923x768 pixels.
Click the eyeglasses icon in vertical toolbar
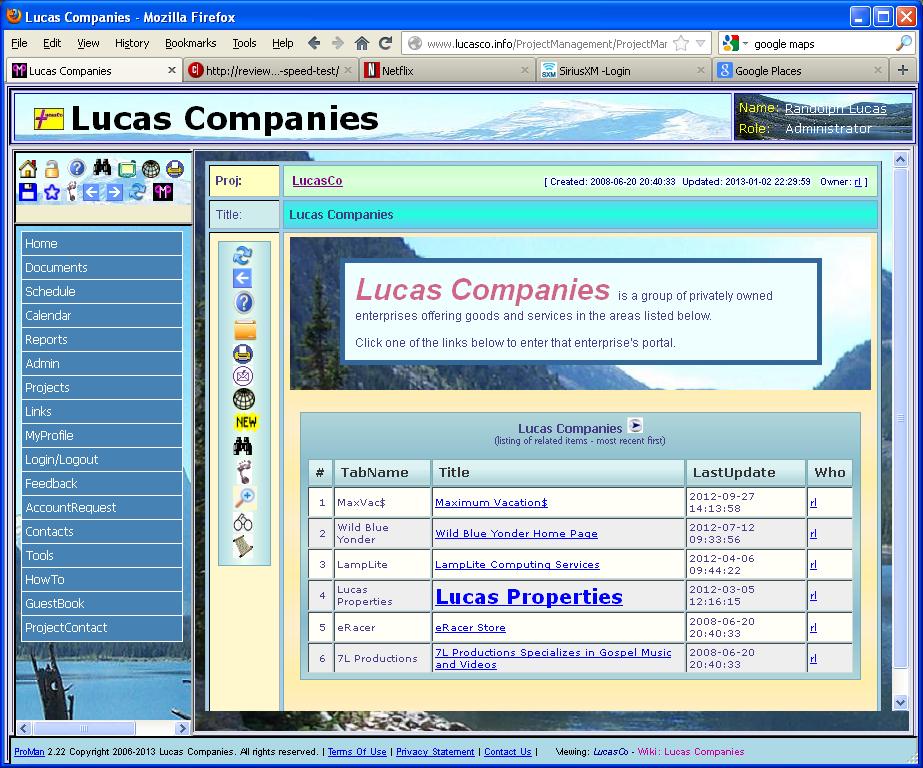(x=243, y=522)
